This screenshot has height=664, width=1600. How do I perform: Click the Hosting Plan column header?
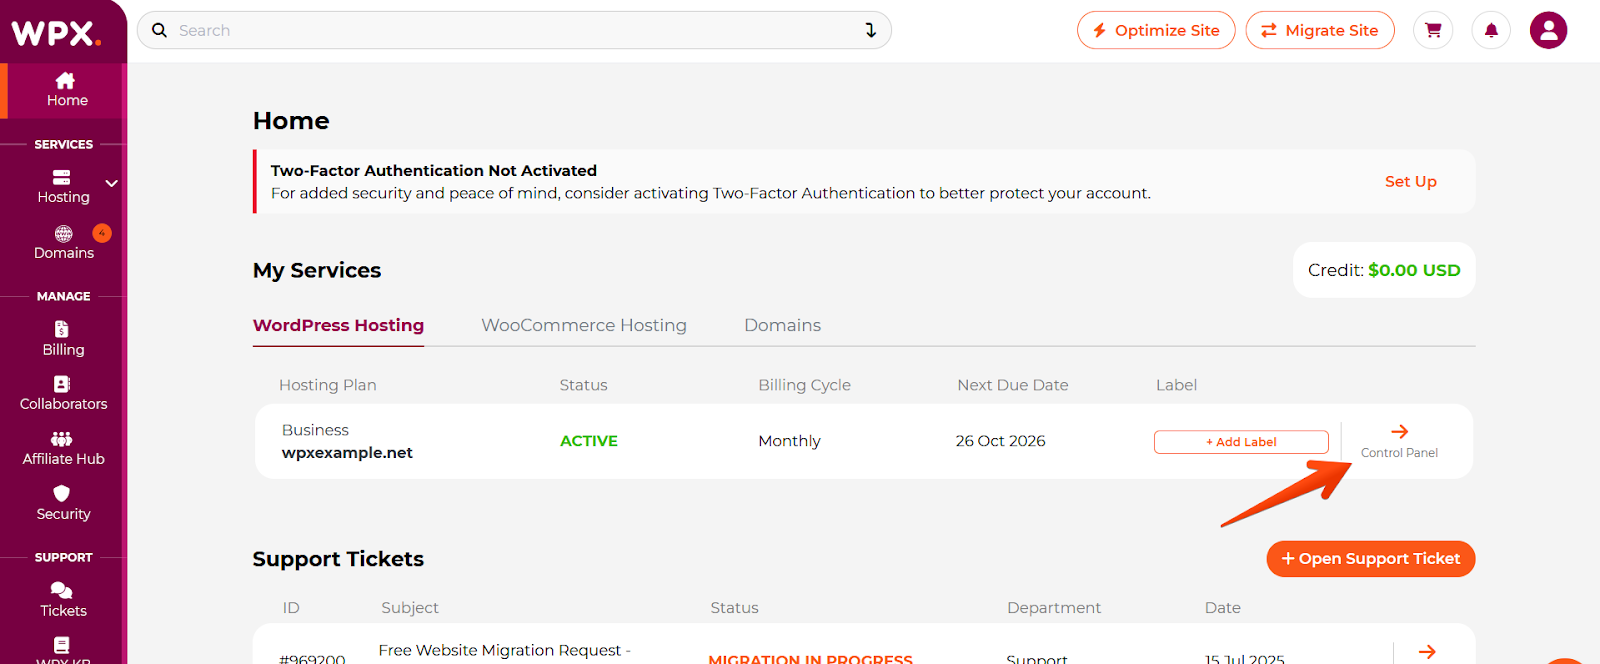click(x=328, y=385)
